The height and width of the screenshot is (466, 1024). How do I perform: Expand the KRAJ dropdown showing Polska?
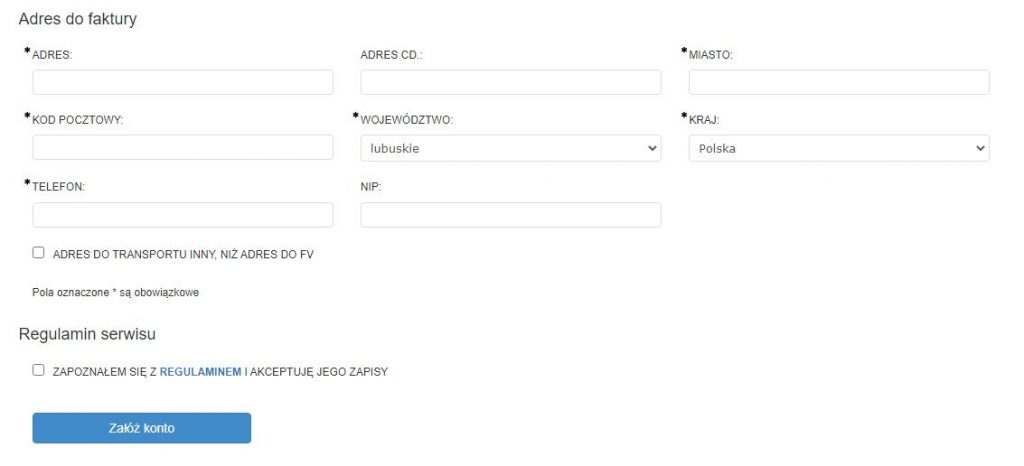tap(838, 148)
